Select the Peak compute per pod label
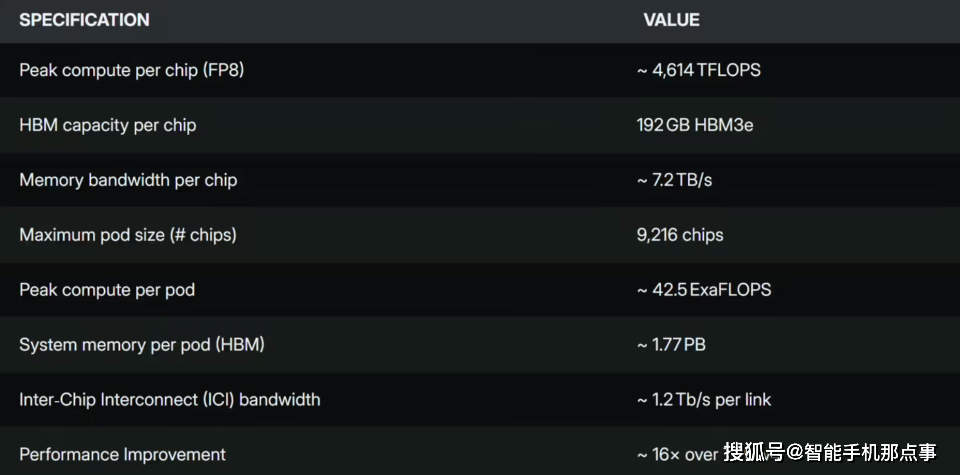The height and width of the screenshot is (475, 960). (x=107, y=290)
